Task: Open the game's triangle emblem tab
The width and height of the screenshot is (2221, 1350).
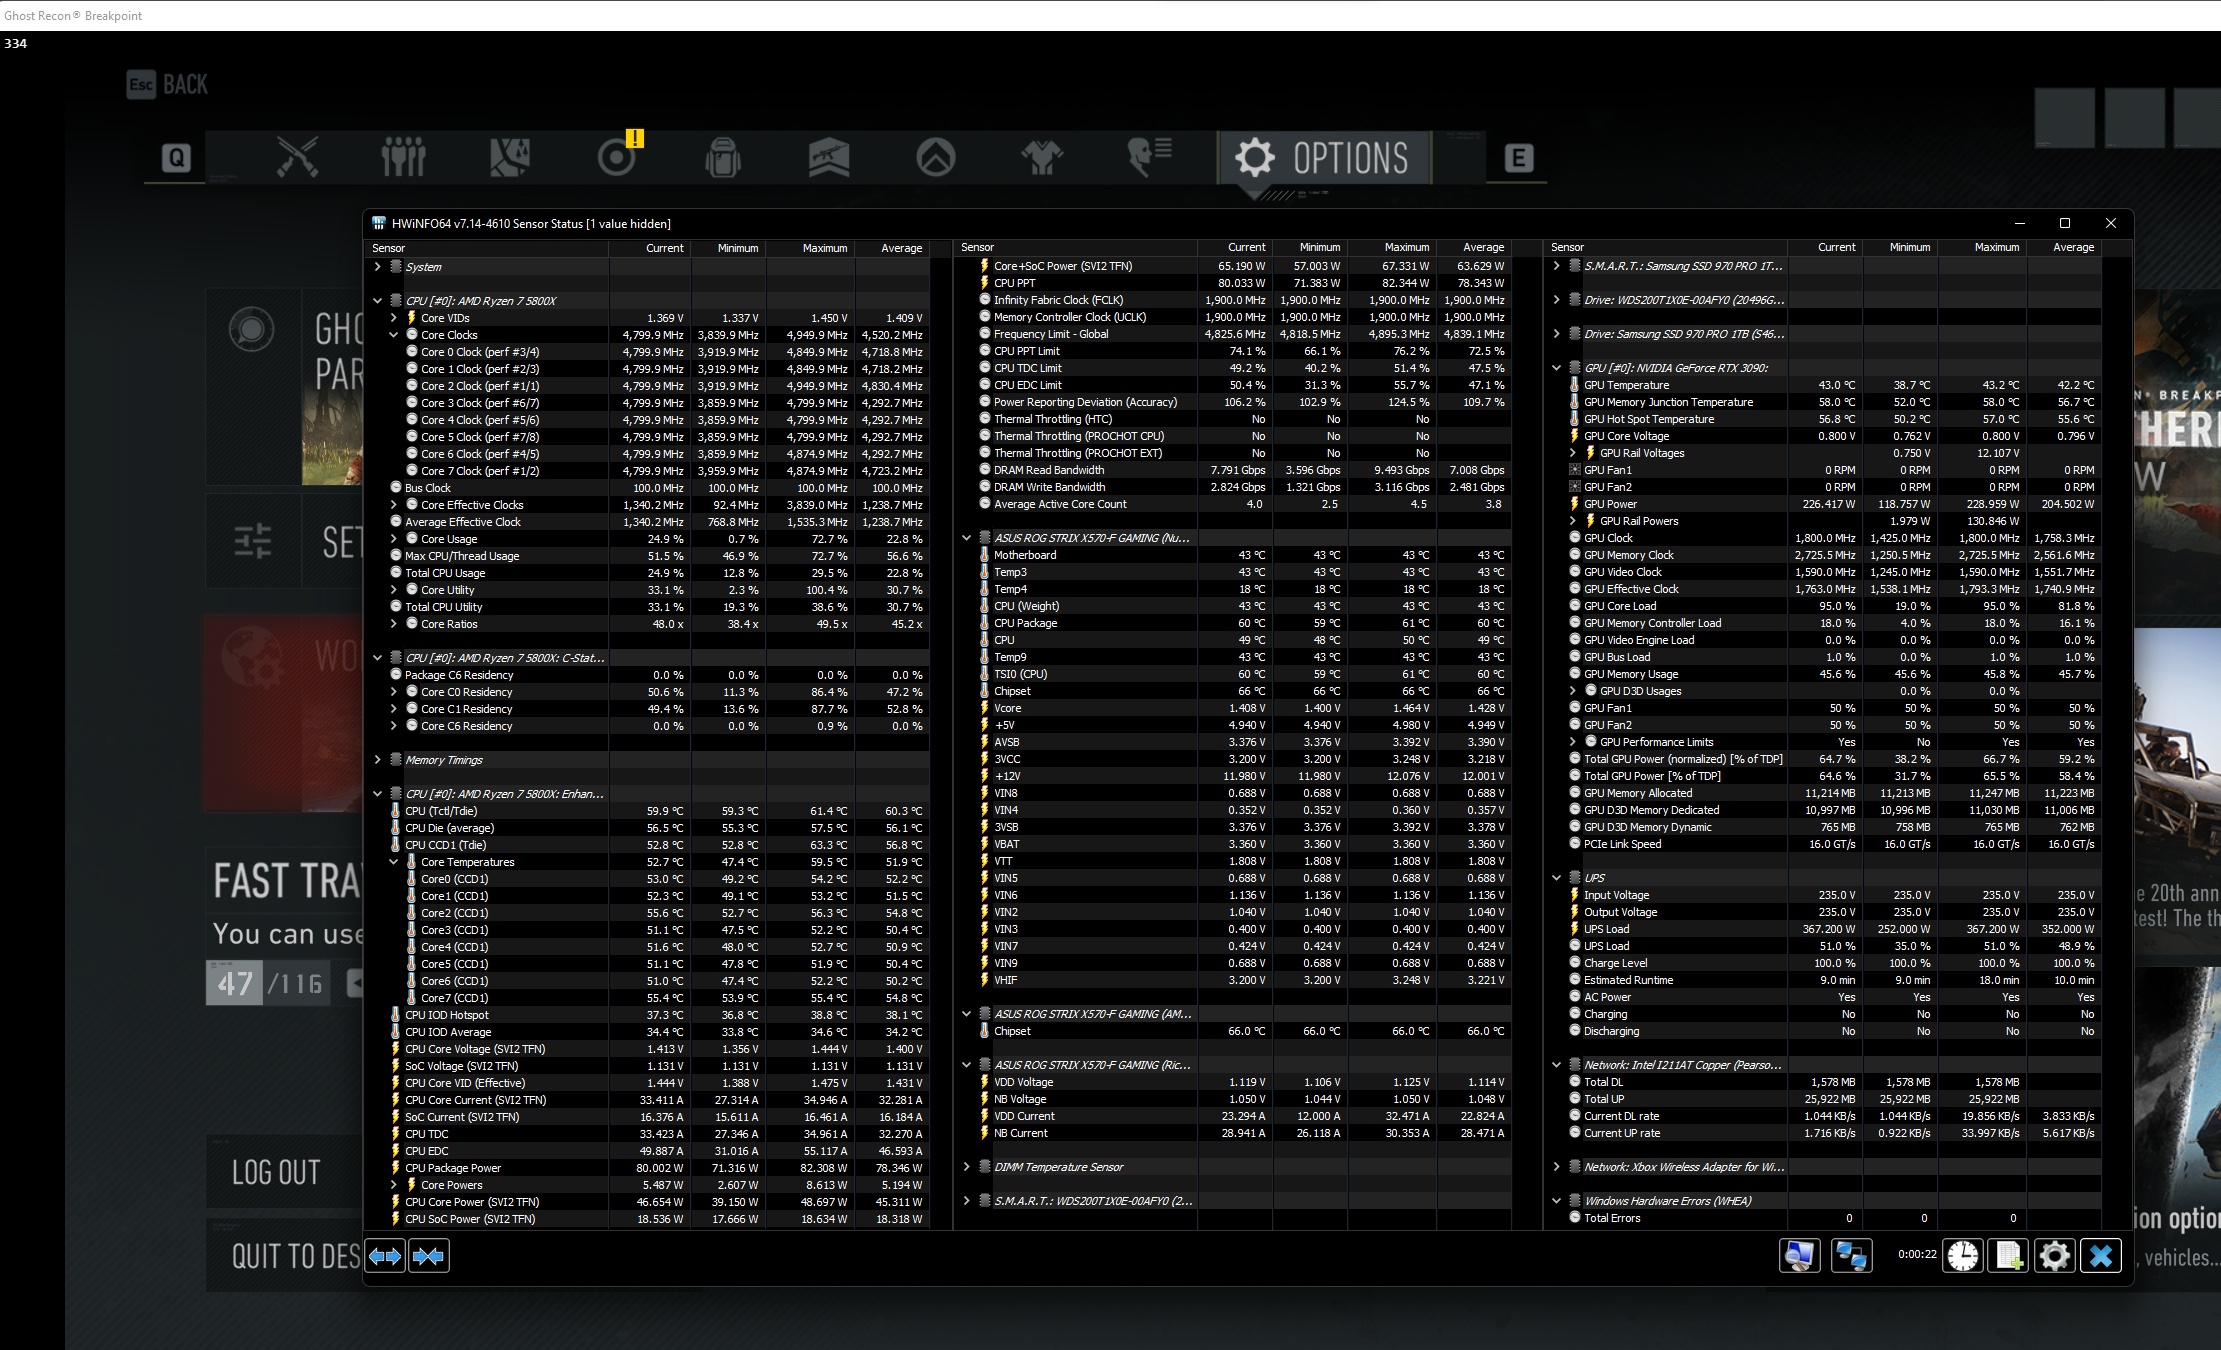Action: (936, 157)
